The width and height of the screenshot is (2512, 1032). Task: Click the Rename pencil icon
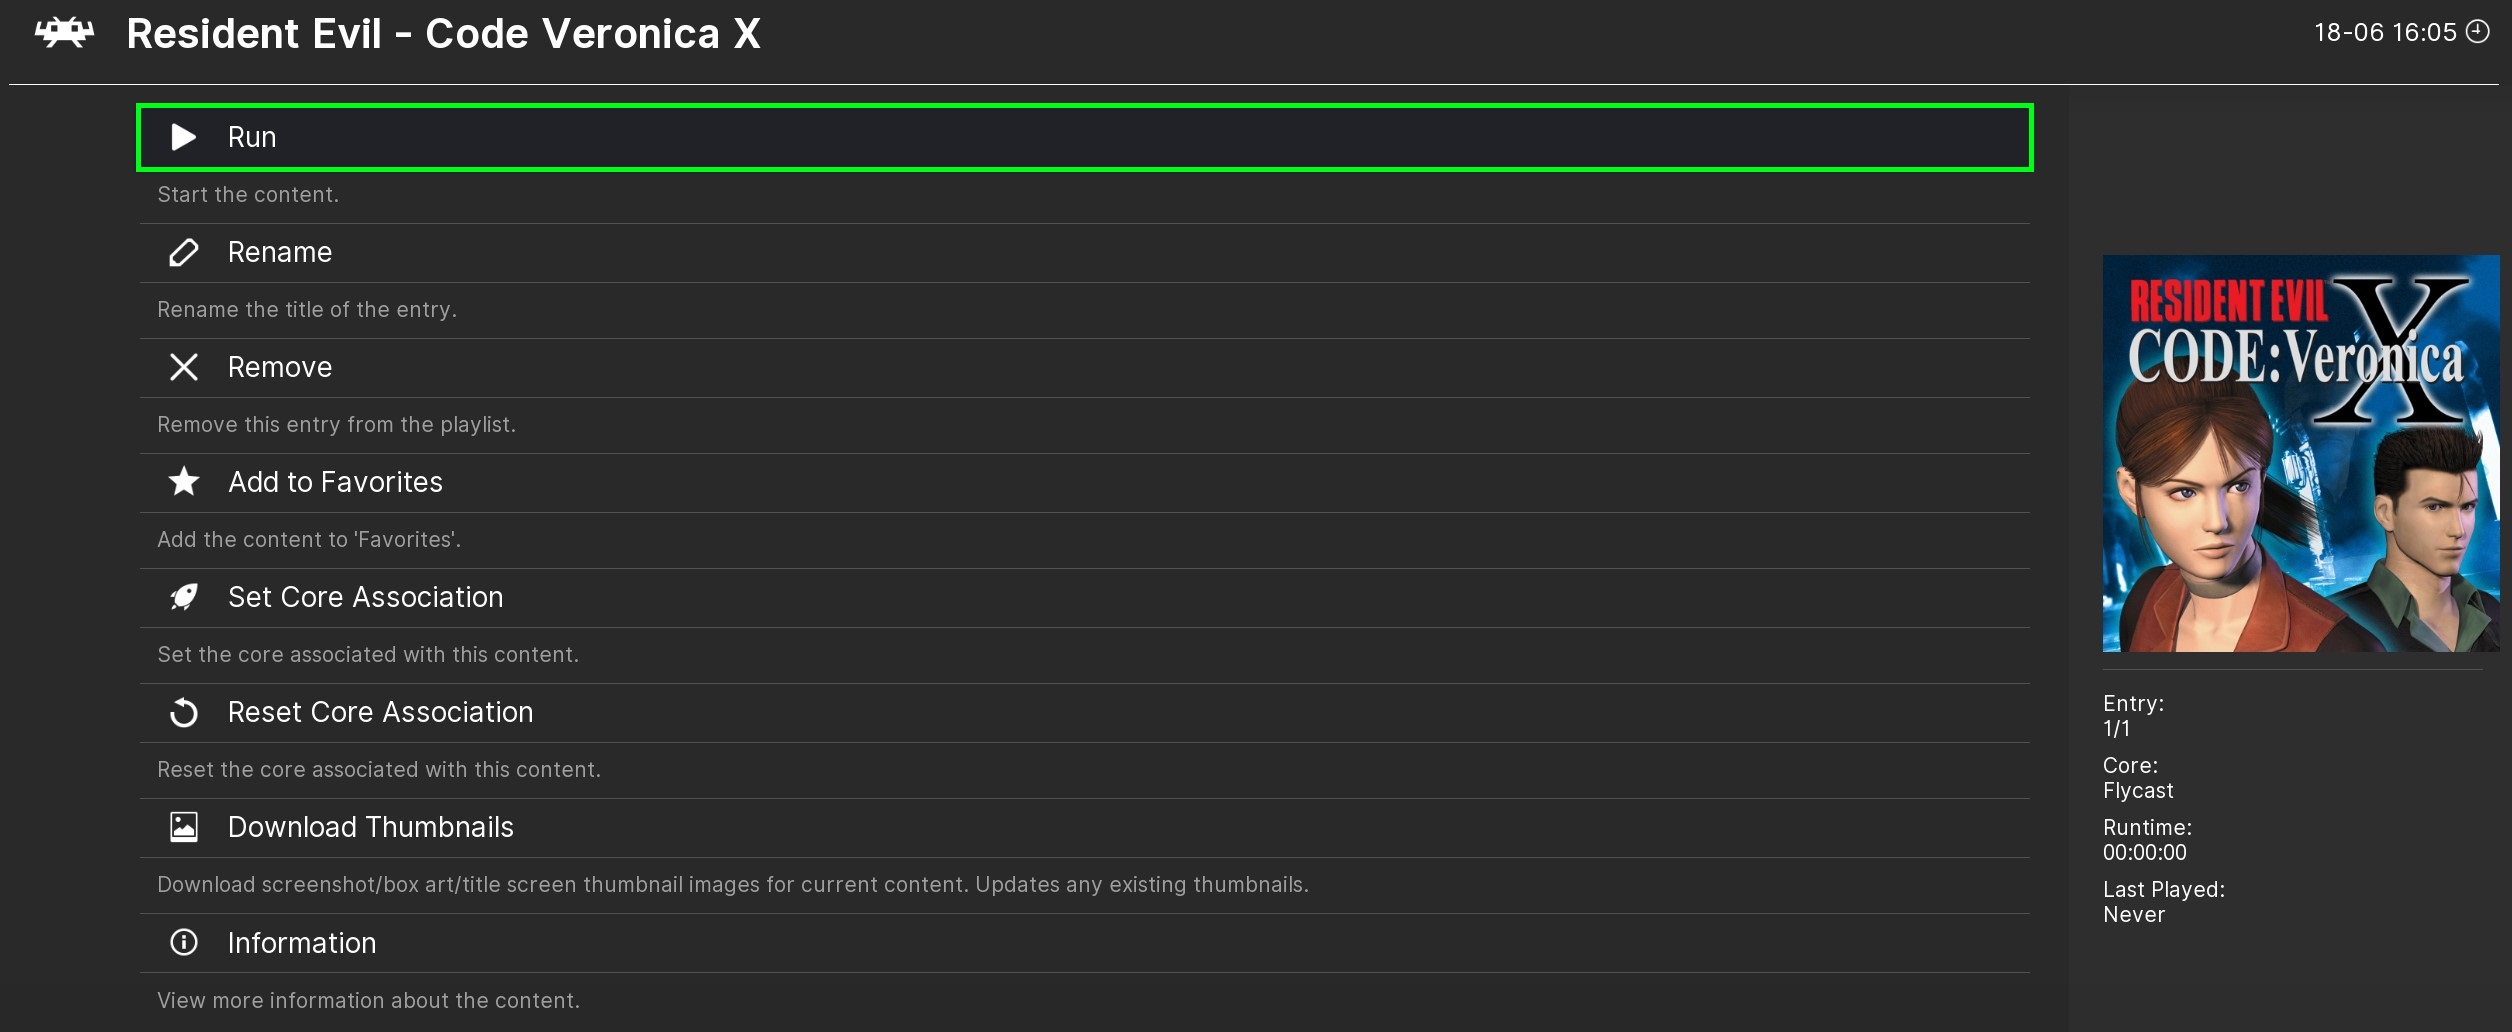tap(184, 252)
